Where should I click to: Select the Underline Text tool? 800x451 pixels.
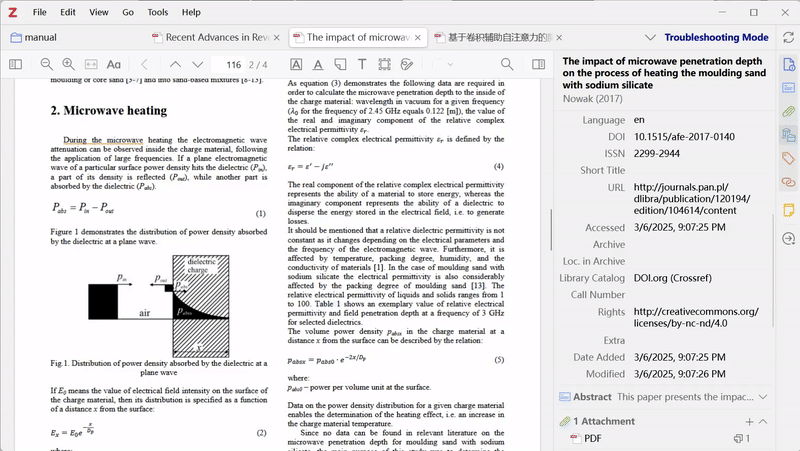click(318, 64)
